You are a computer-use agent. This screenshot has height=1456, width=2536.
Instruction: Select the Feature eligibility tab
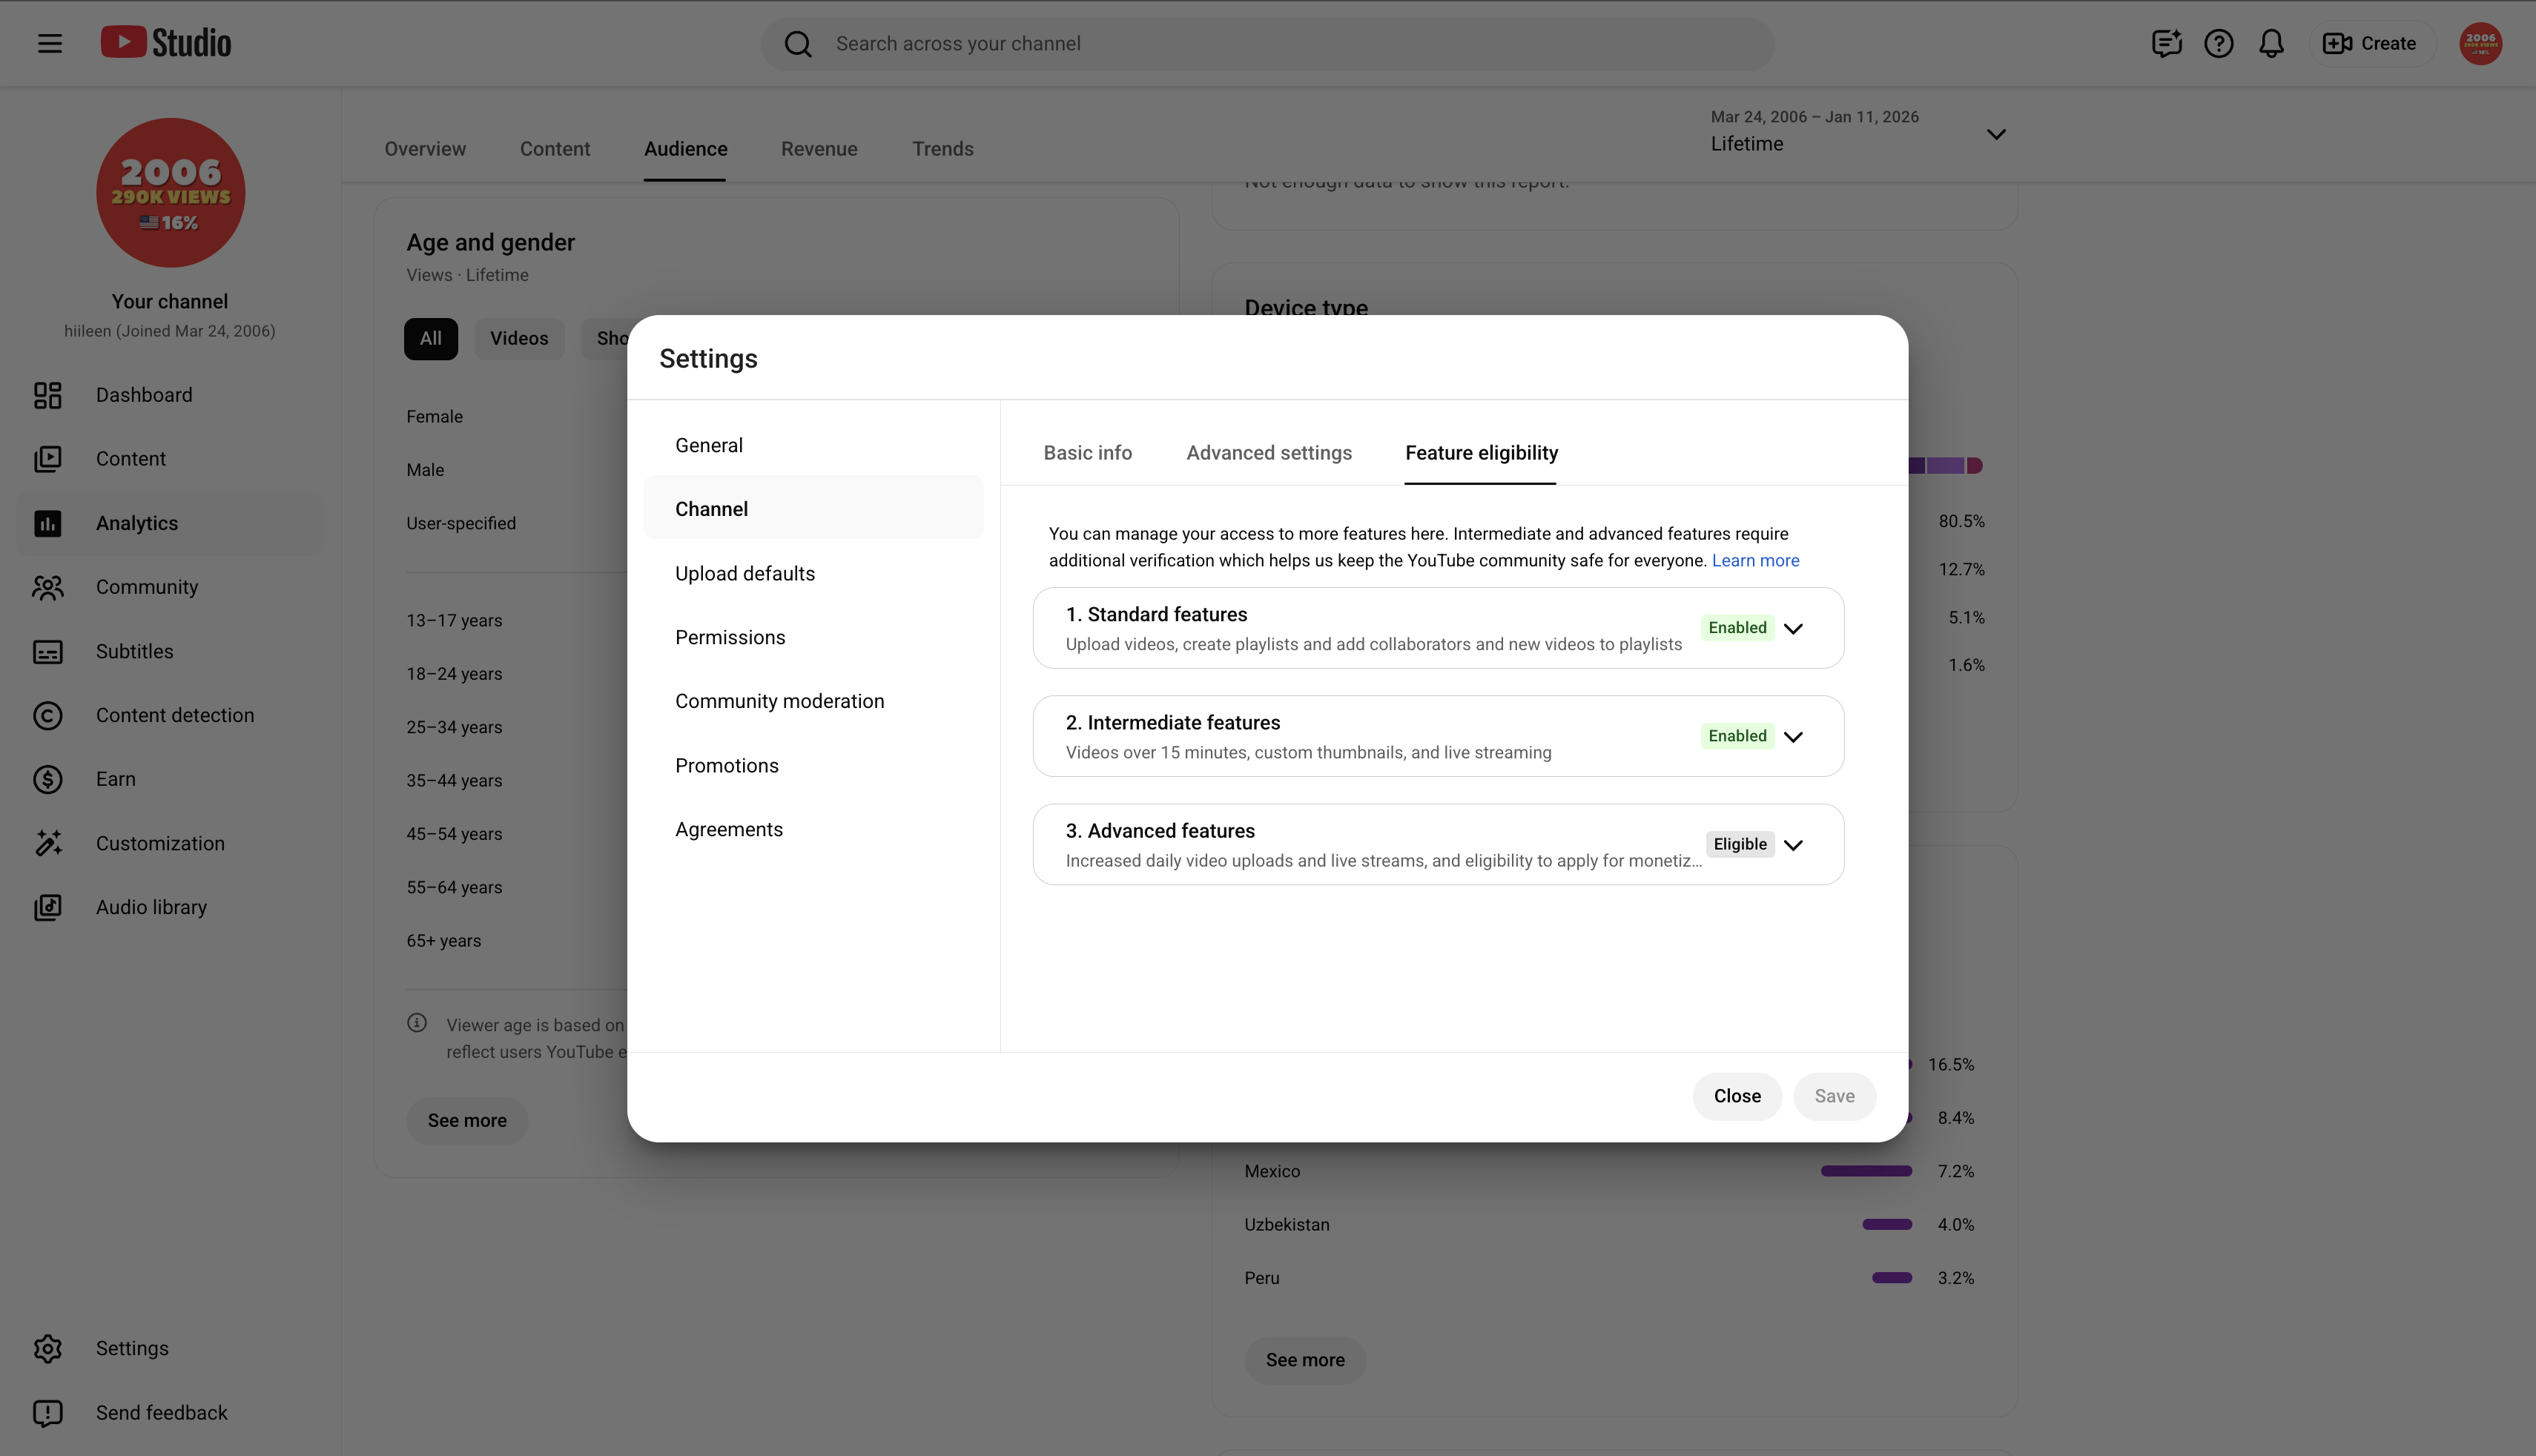[1481, 453]
